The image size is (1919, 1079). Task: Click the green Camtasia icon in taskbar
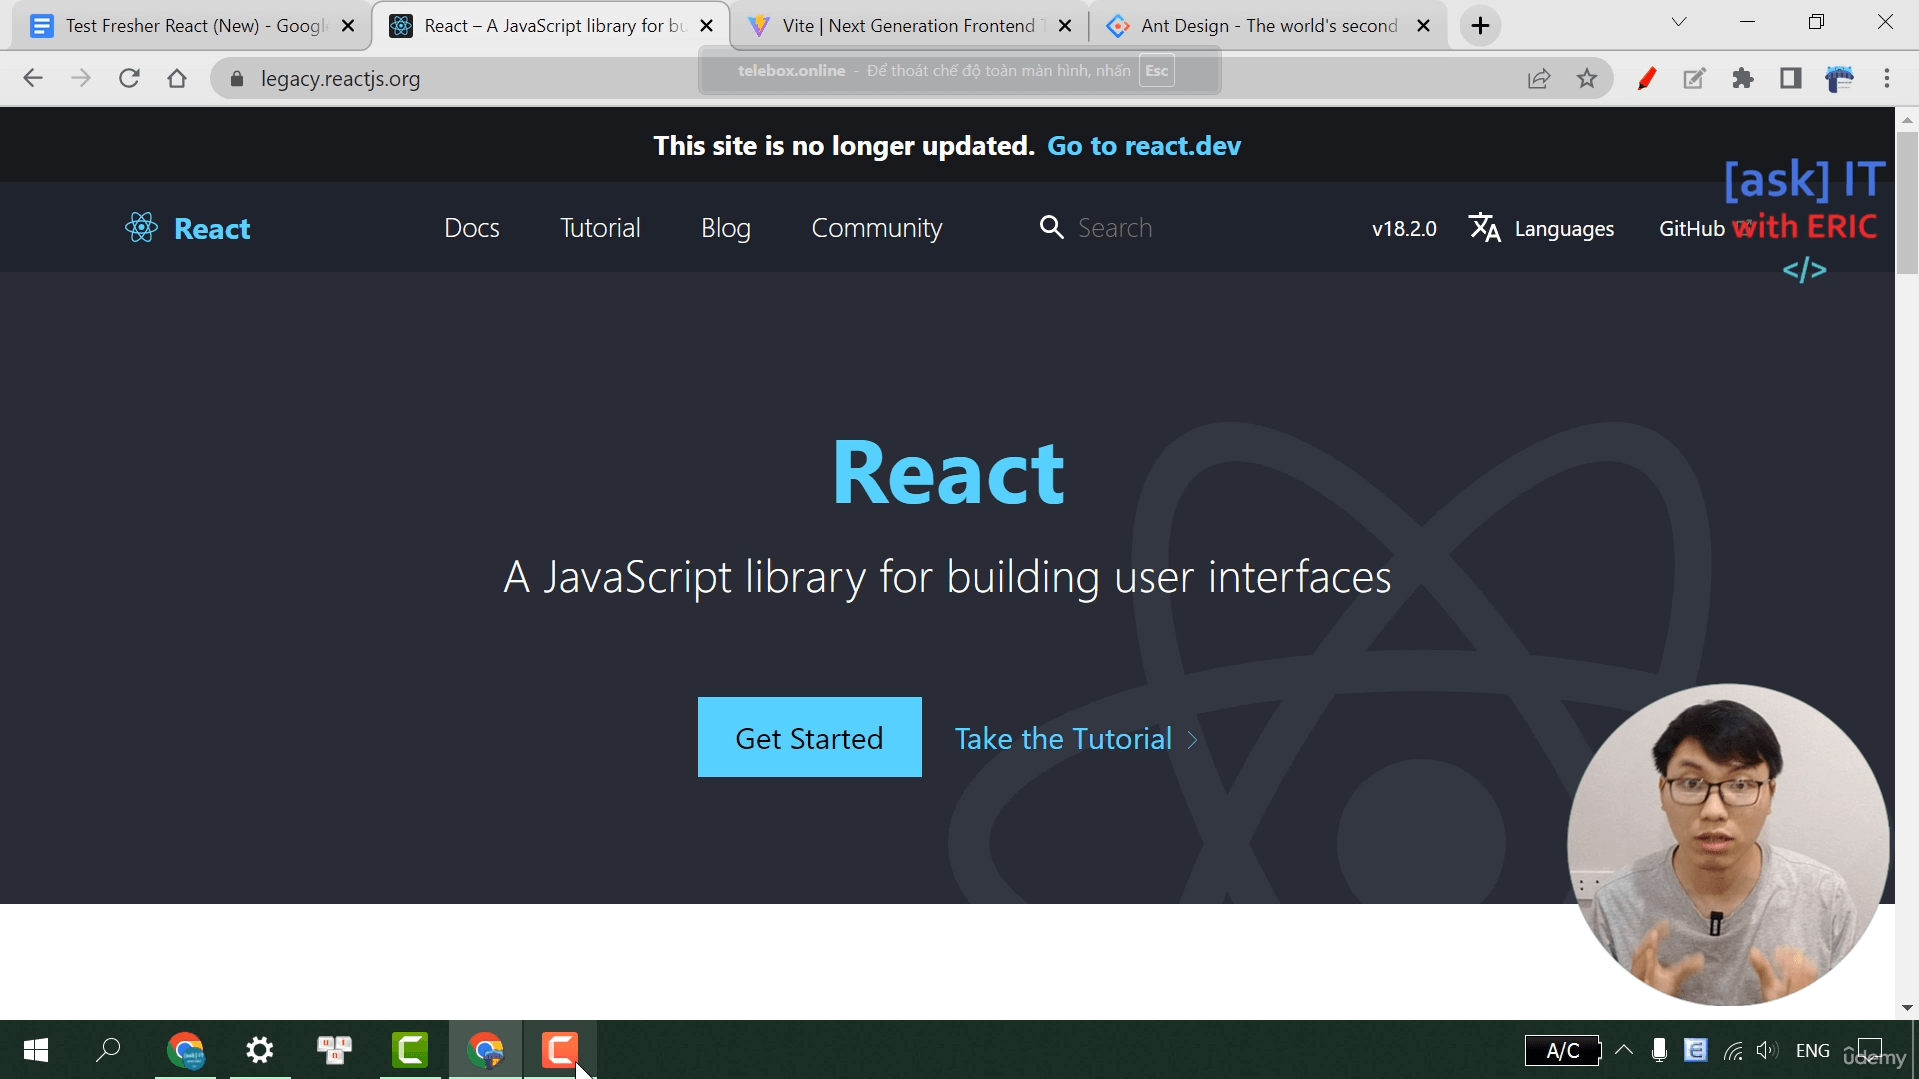pos(410,1050)
